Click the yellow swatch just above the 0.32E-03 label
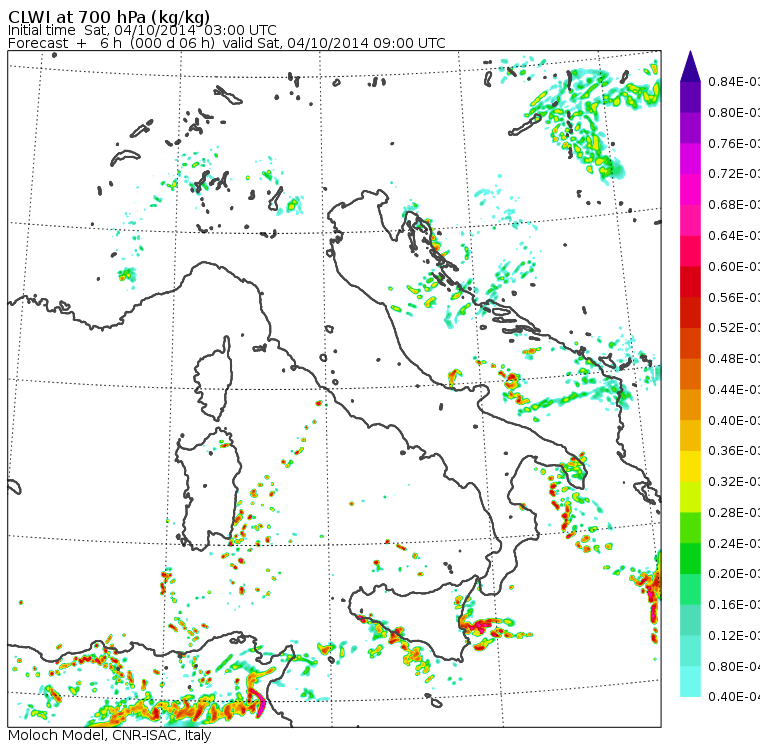The width and height of the screenshot is (760, 749). tap(690, 466)
